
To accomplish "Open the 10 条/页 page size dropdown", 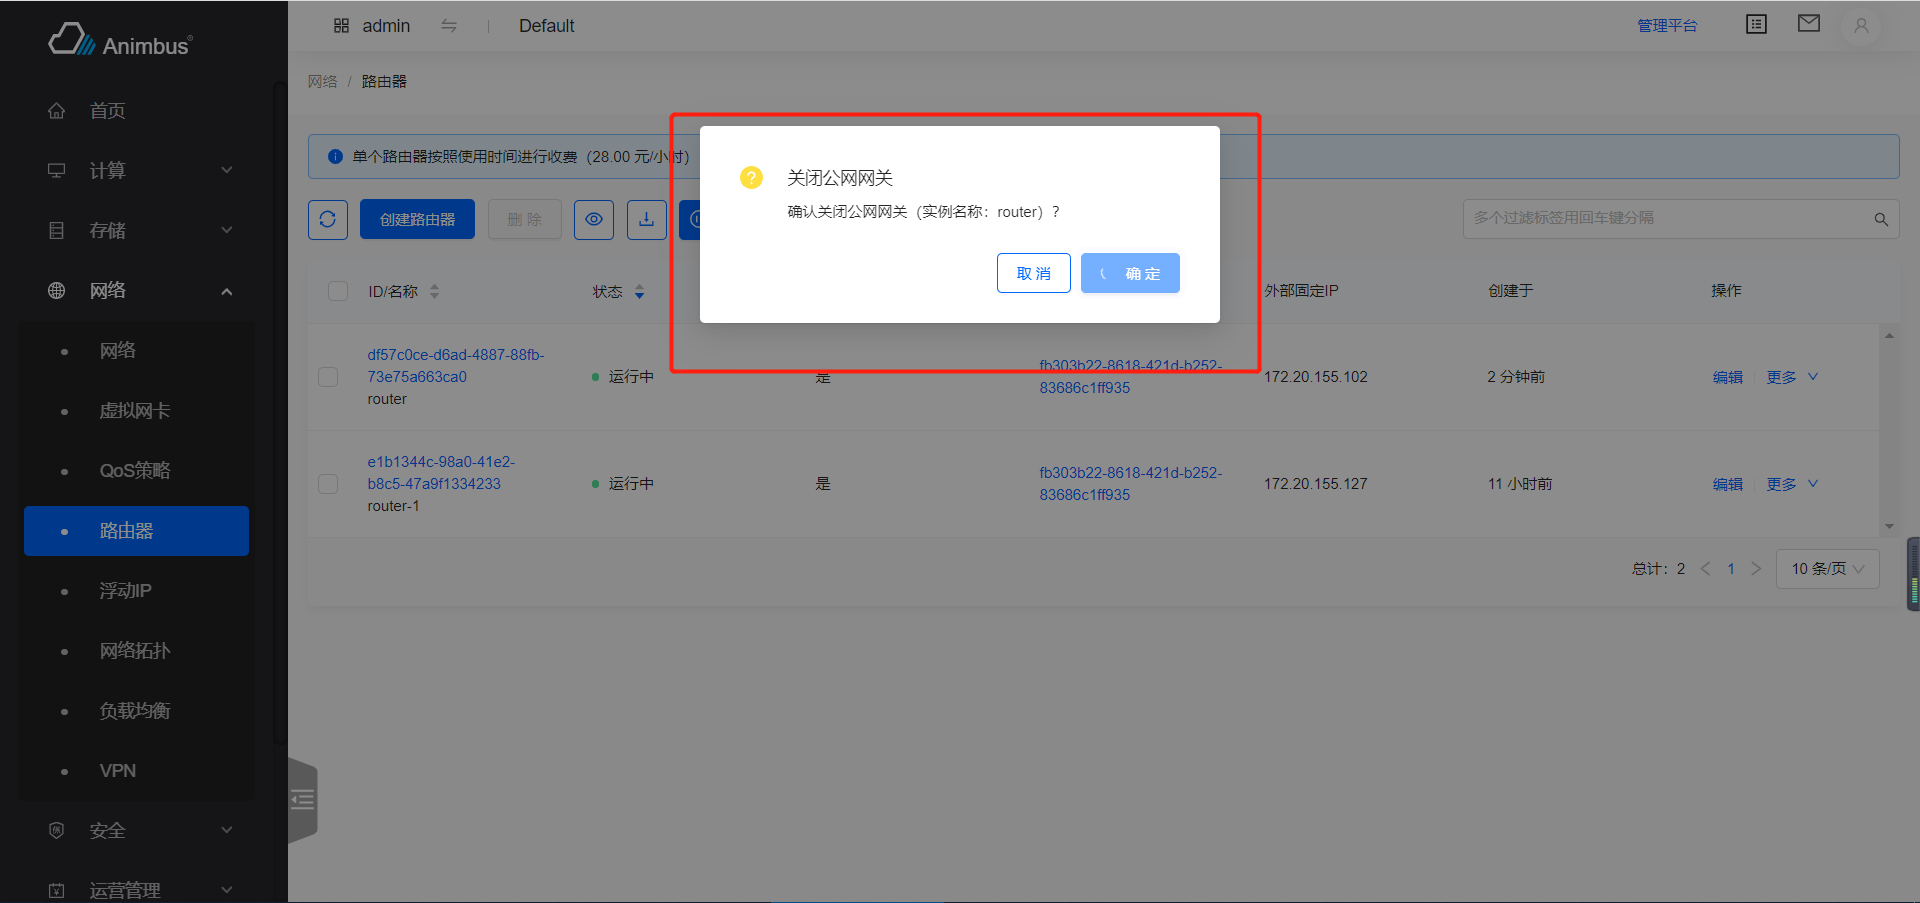I will [x=1826, y=568].
